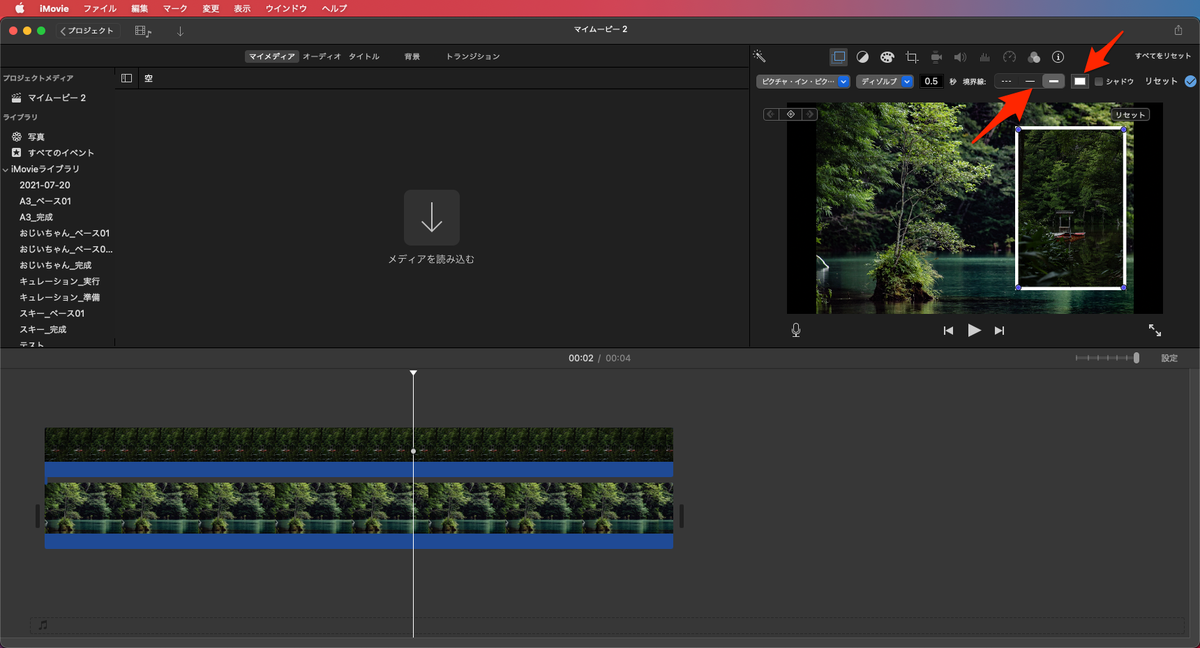1200x648 pixels.
Task: Open the 編集 menu
Action: point(140,8)
